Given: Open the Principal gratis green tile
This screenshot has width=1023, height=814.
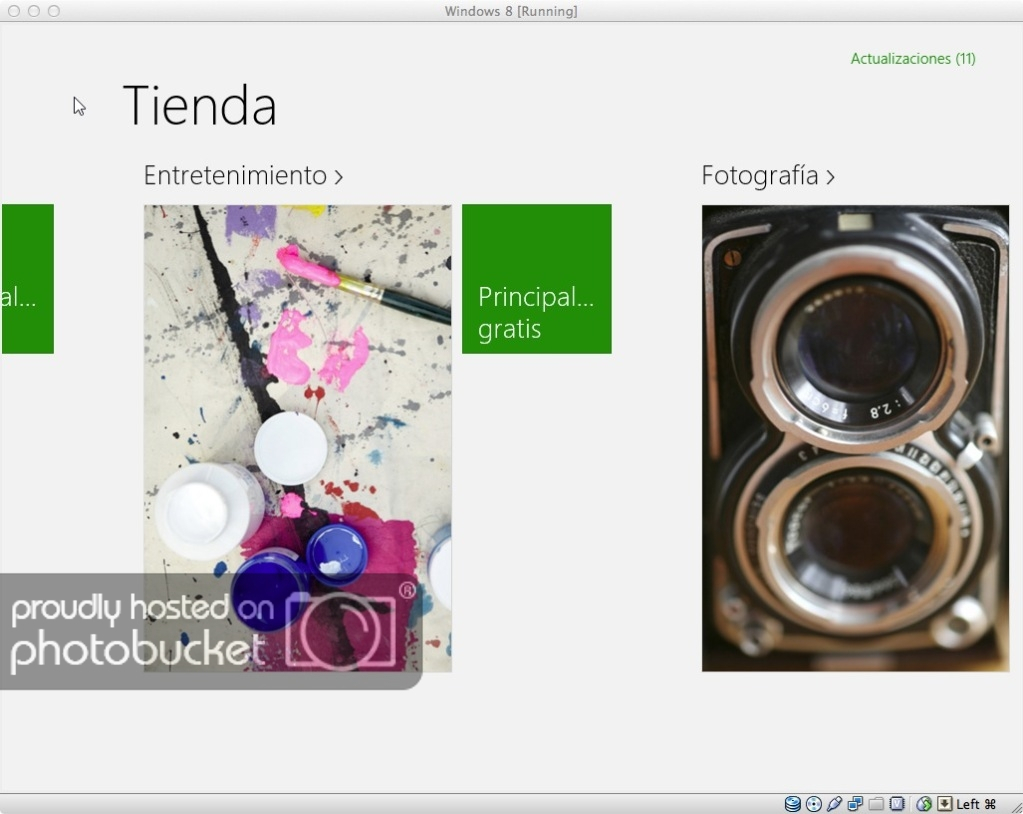Looking at the screenshot, I should tap(536, 279).
